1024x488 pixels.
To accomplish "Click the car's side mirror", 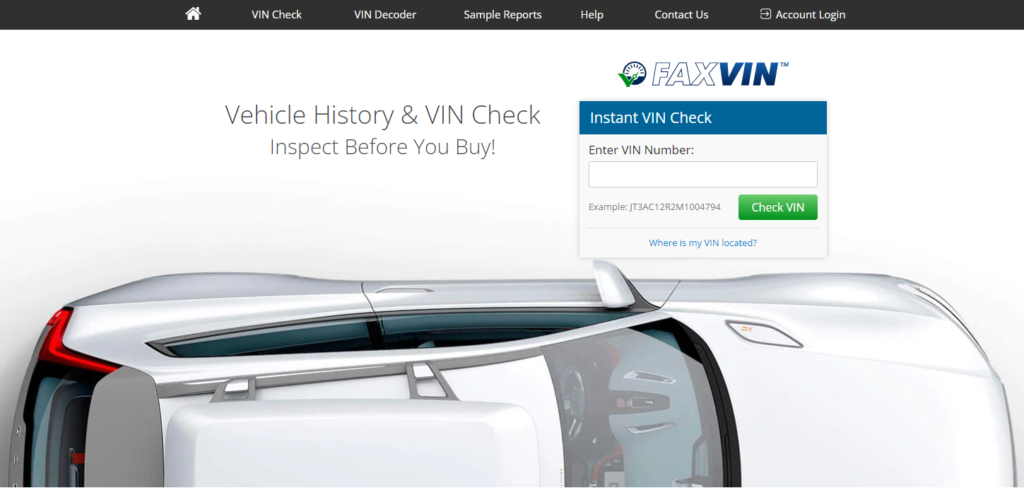I will click(x=616, y=284).
